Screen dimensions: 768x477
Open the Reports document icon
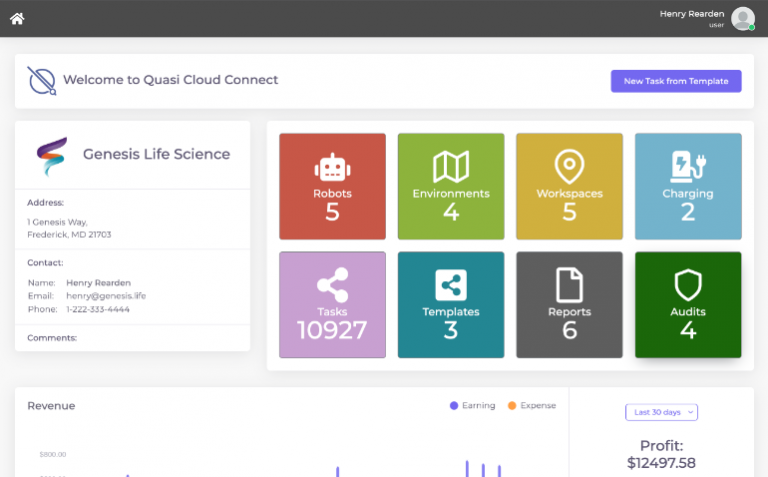[569, 285]
